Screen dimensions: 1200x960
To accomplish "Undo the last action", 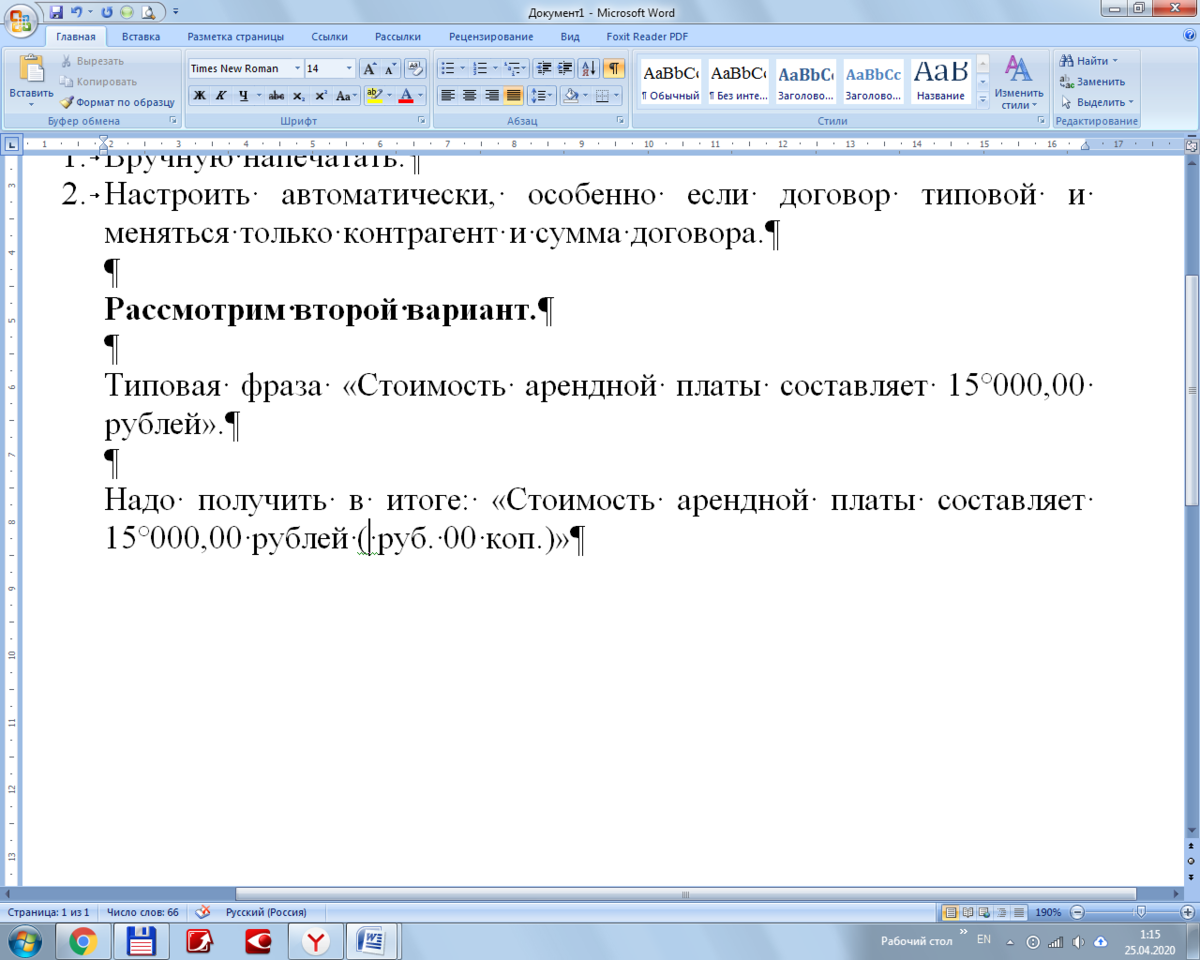I will (77, 13).
